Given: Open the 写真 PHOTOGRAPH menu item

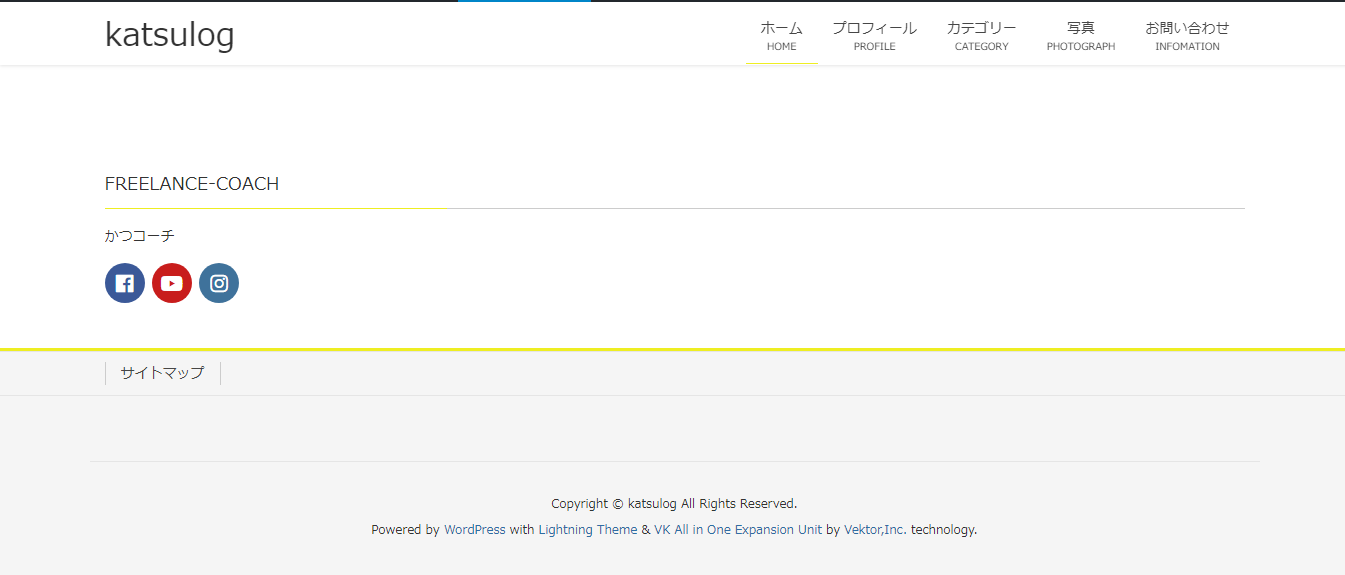Looking at the screenshot, I should coord(1081,36).
